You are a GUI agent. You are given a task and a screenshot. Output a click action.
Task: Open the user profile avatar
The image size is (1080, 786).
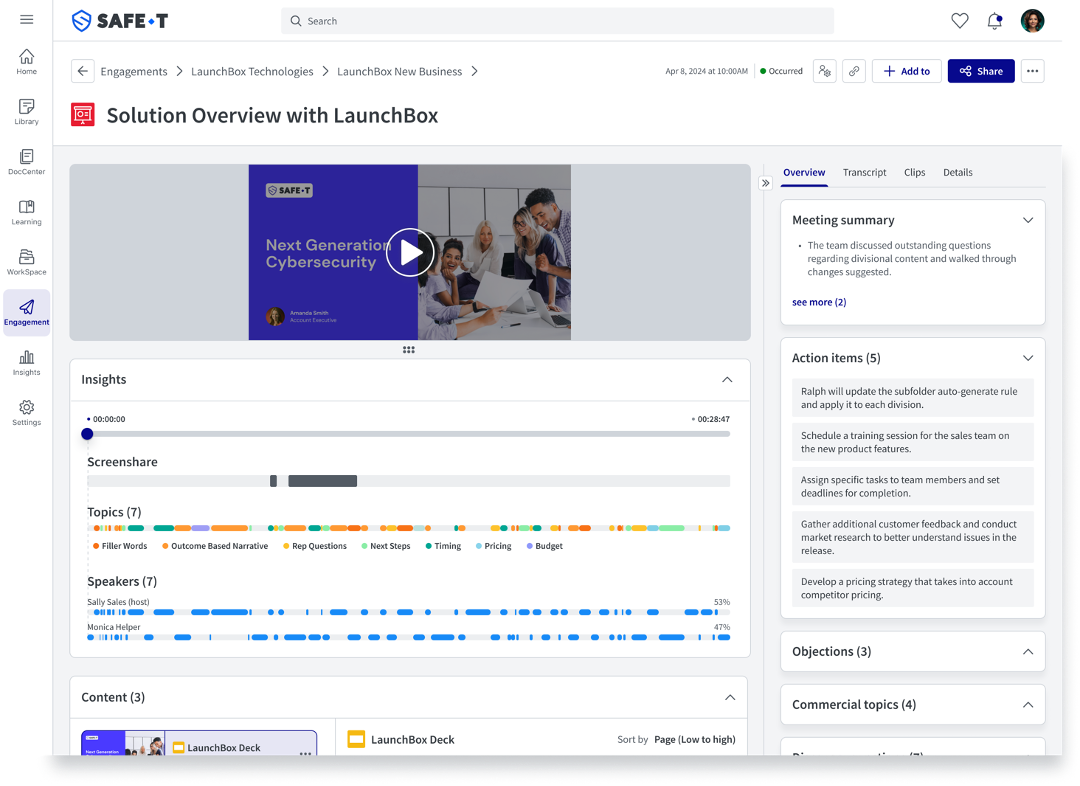point(1032,21)
